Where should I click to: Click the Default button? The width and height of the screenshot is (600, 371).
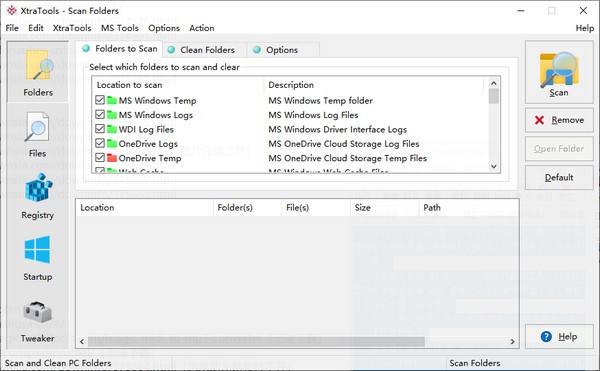click(x=559, y=177)
